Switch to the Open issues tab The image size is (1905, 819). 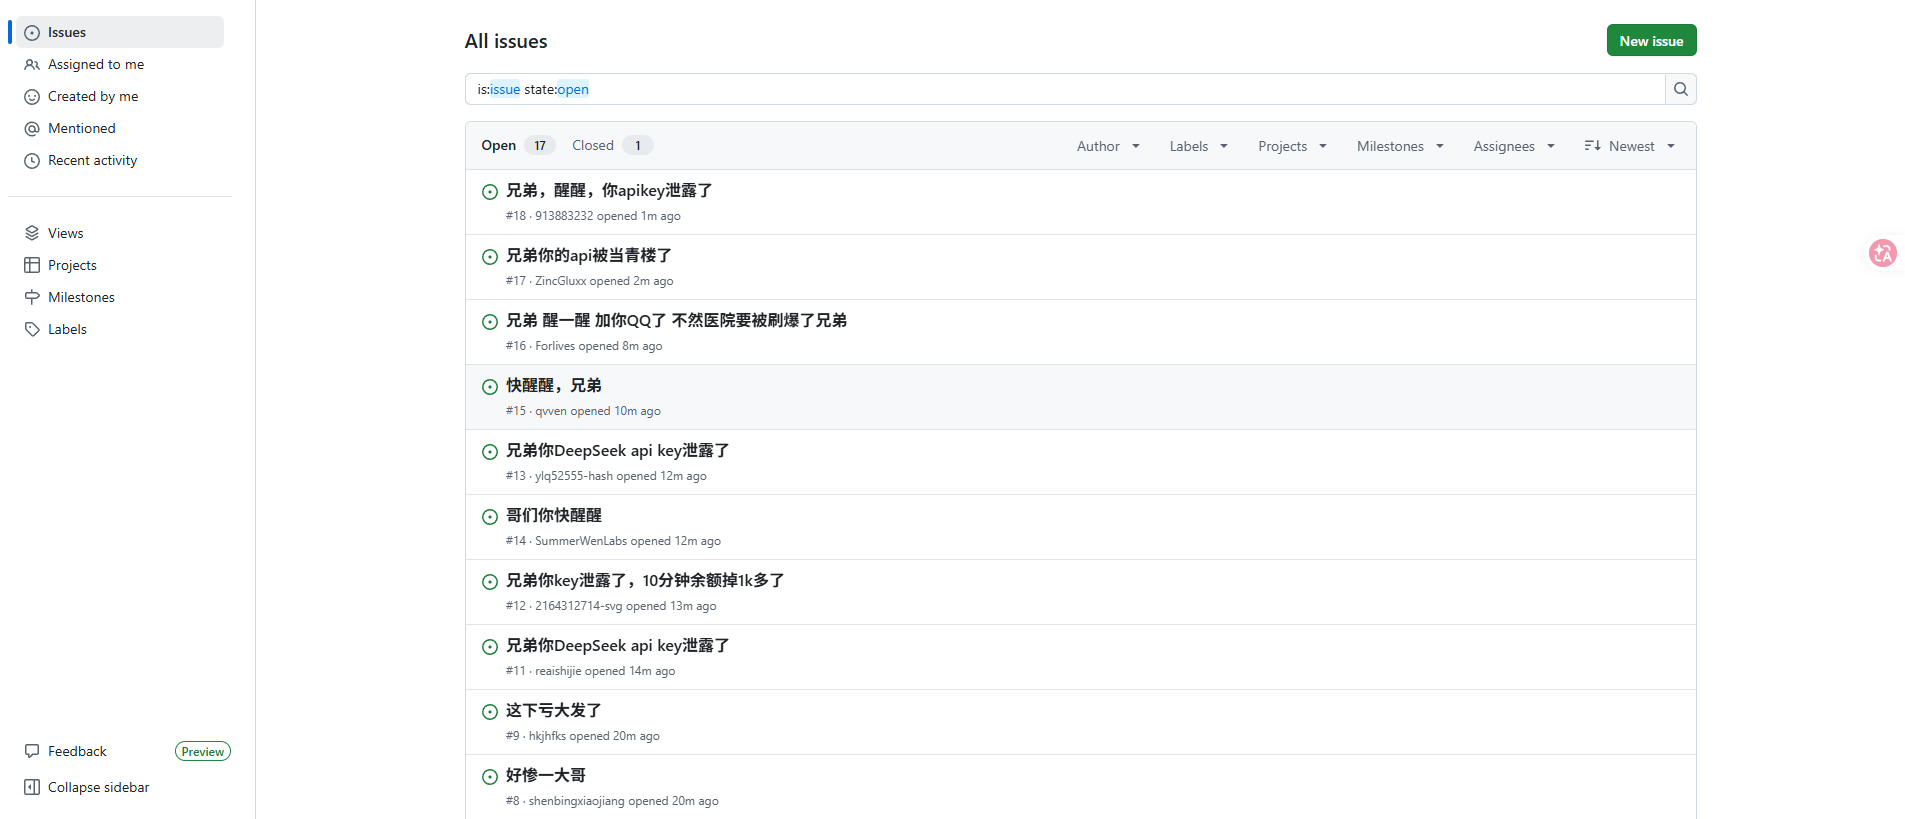517,146
